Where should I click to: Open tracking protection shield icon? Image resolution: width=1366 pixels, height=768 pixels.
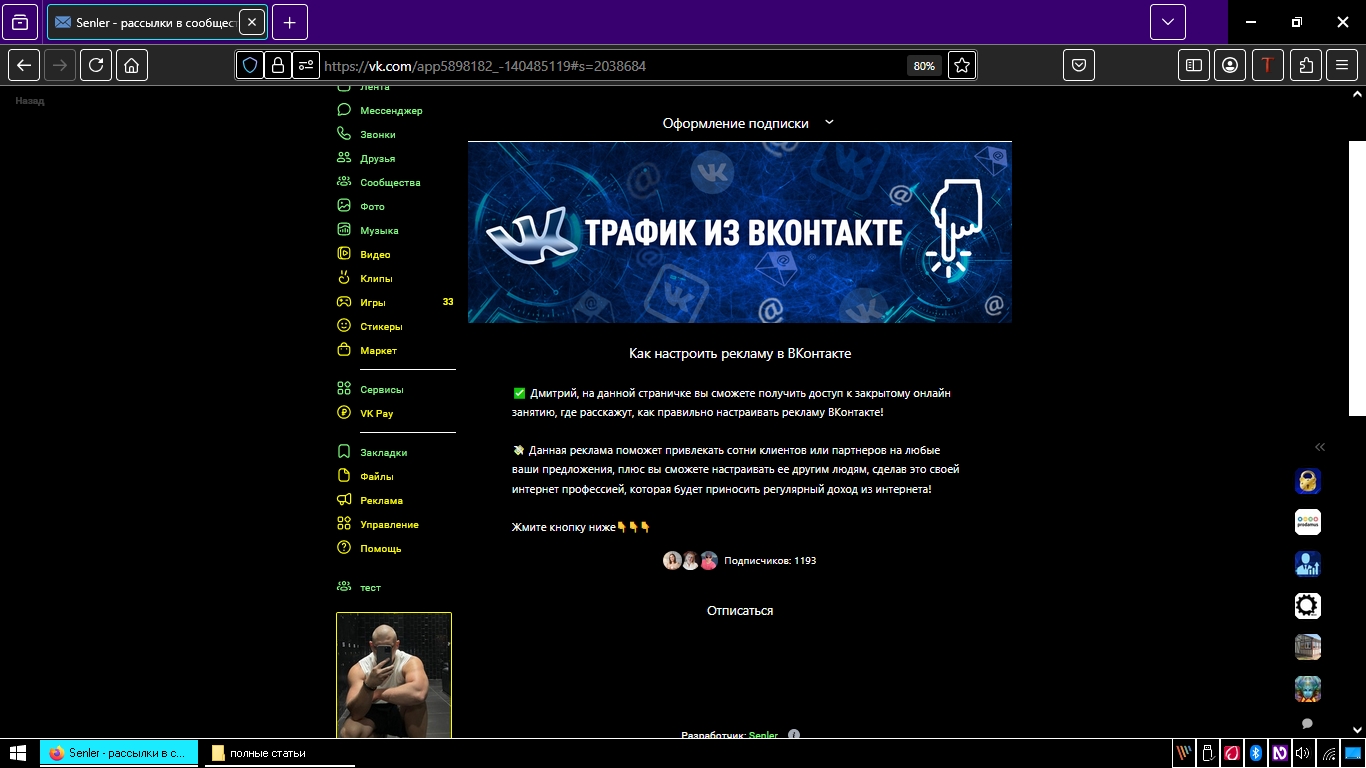[250, 65]
